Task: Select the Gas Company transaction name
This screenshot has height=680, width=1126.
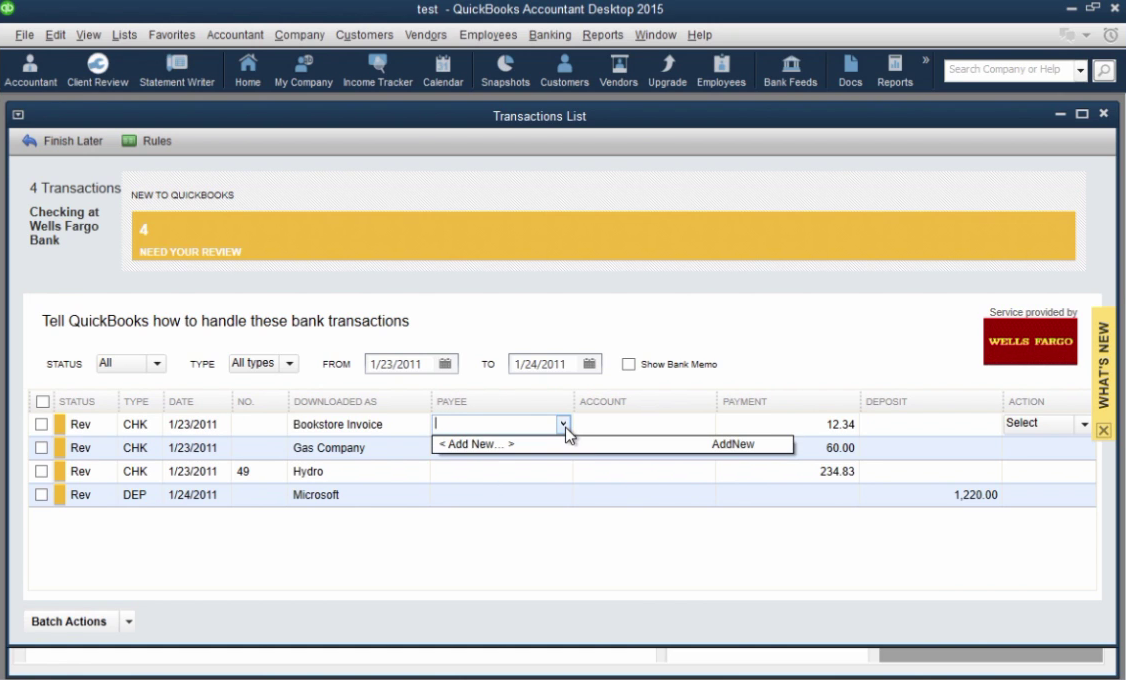Action: [329, 447]
